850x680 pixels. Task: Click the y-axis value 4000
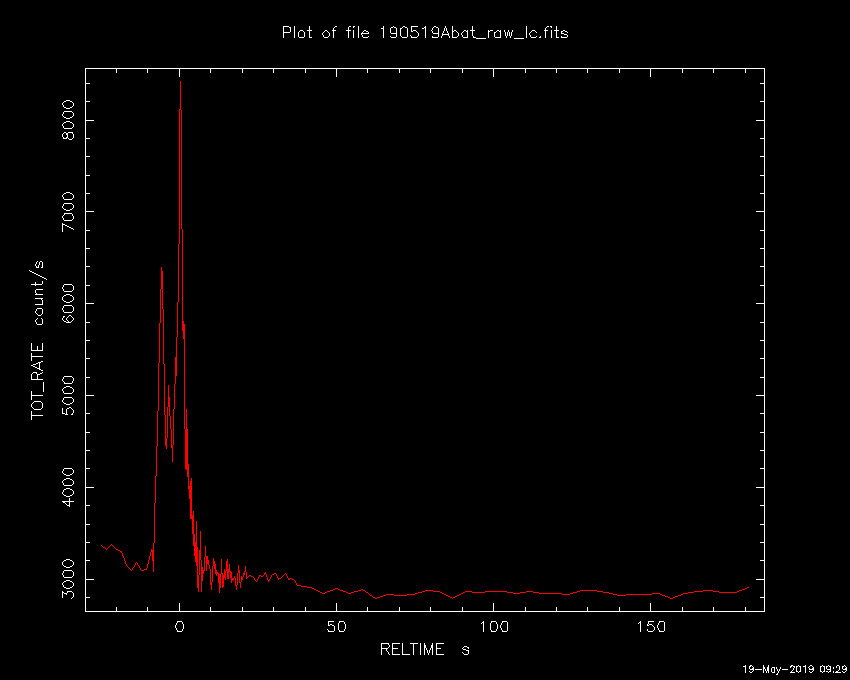pos(68,487)
